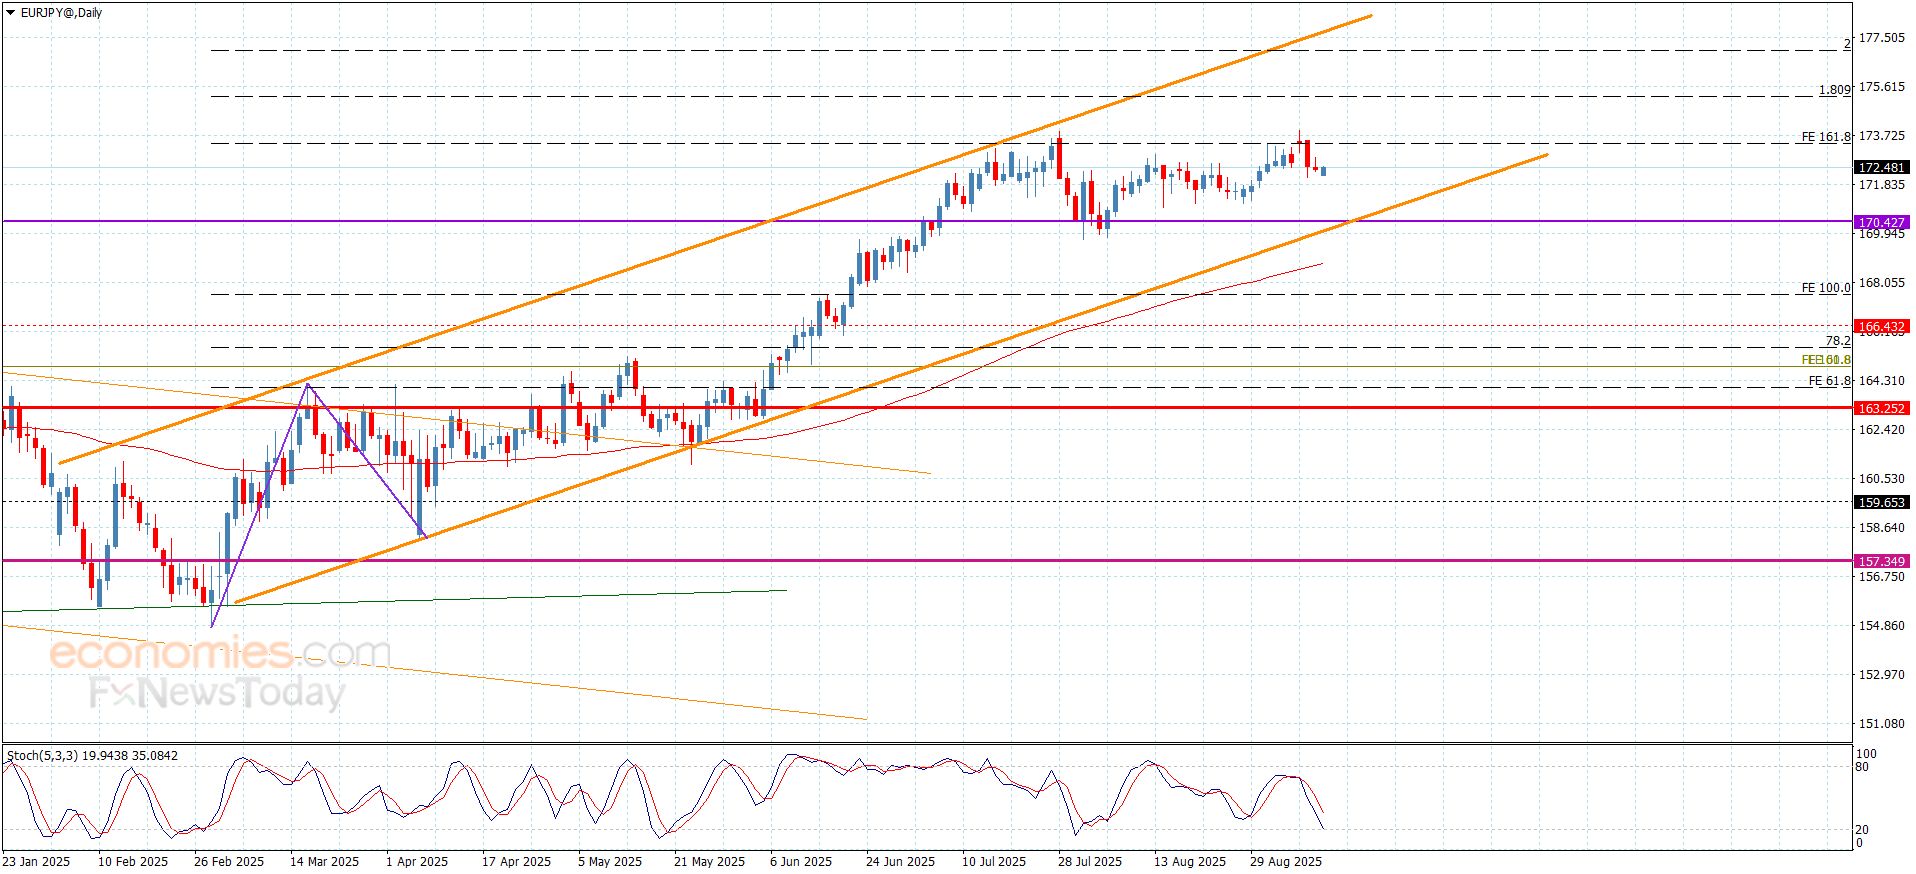Screen dimensions: 1916x874
Task: Click the 17 Apr 2025 date label
Action: pos(516,862)
